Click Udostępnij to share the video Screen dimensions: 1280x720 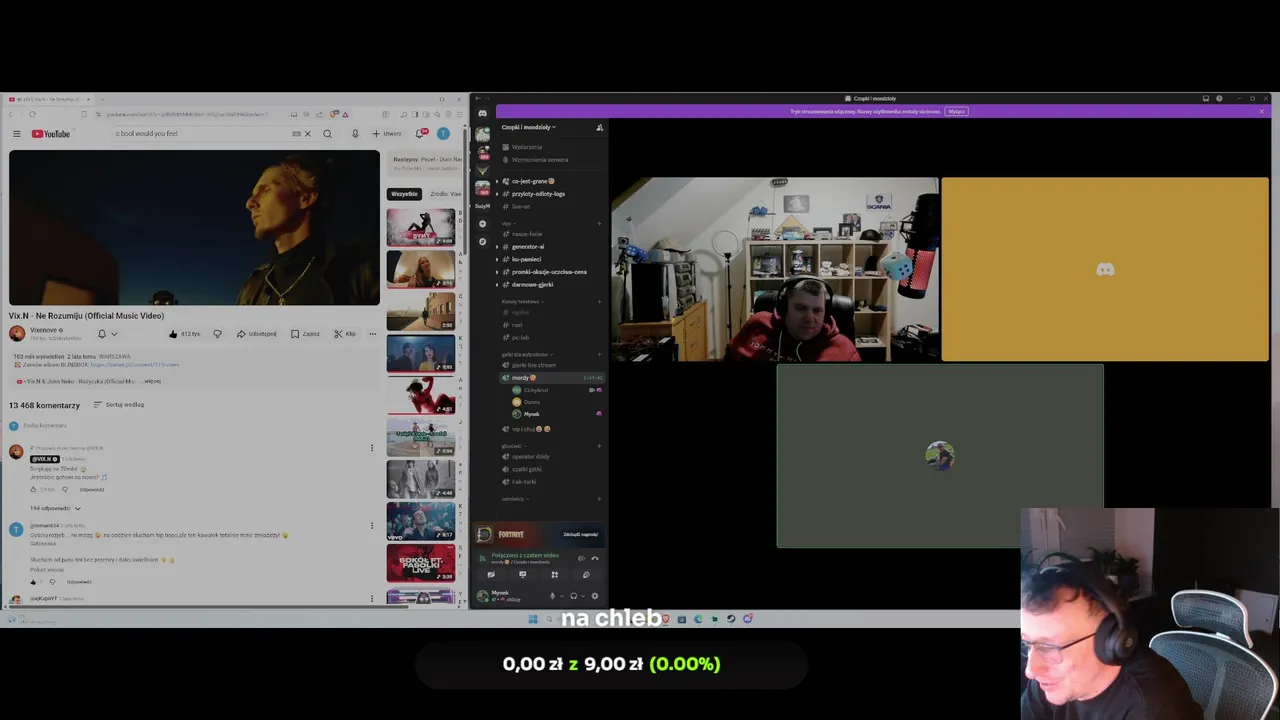click(257, 334)
